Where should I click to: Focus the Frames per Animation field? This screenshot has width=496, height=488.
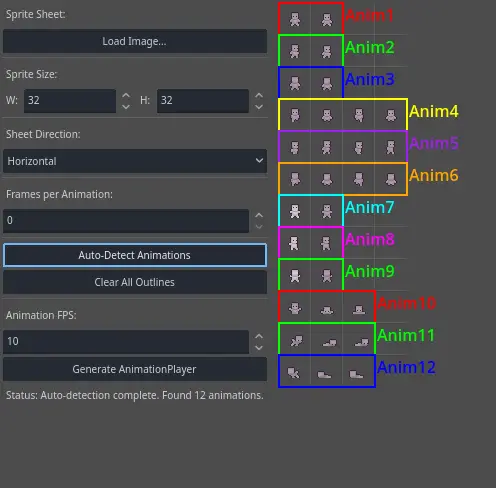coord(126,221)
